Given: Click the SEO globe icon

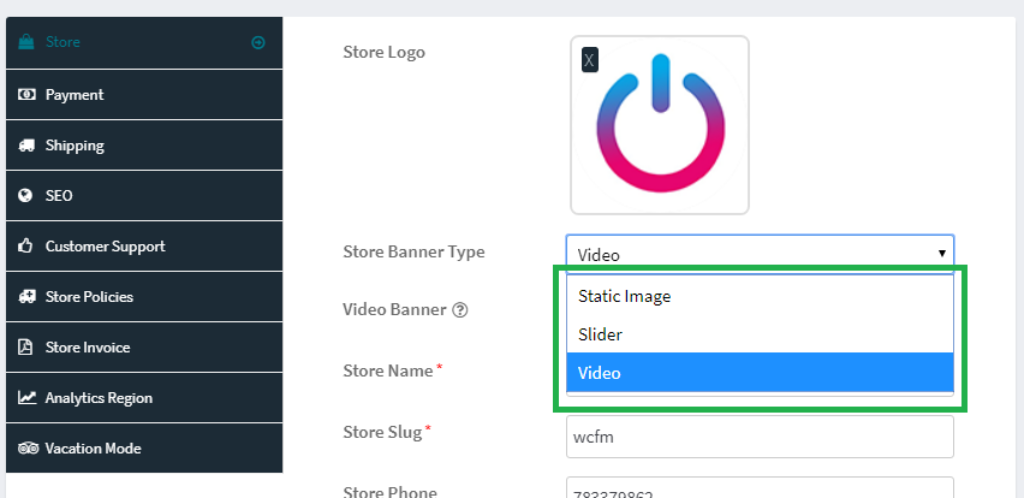Looking at the screenshot, I should pos(27,196).
